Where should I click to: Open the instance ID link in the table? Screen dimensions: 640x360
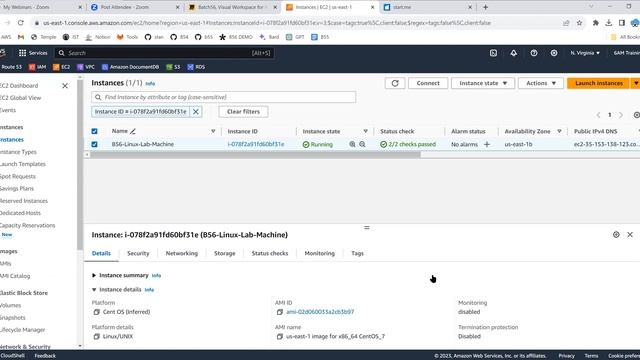click(256, 144)
